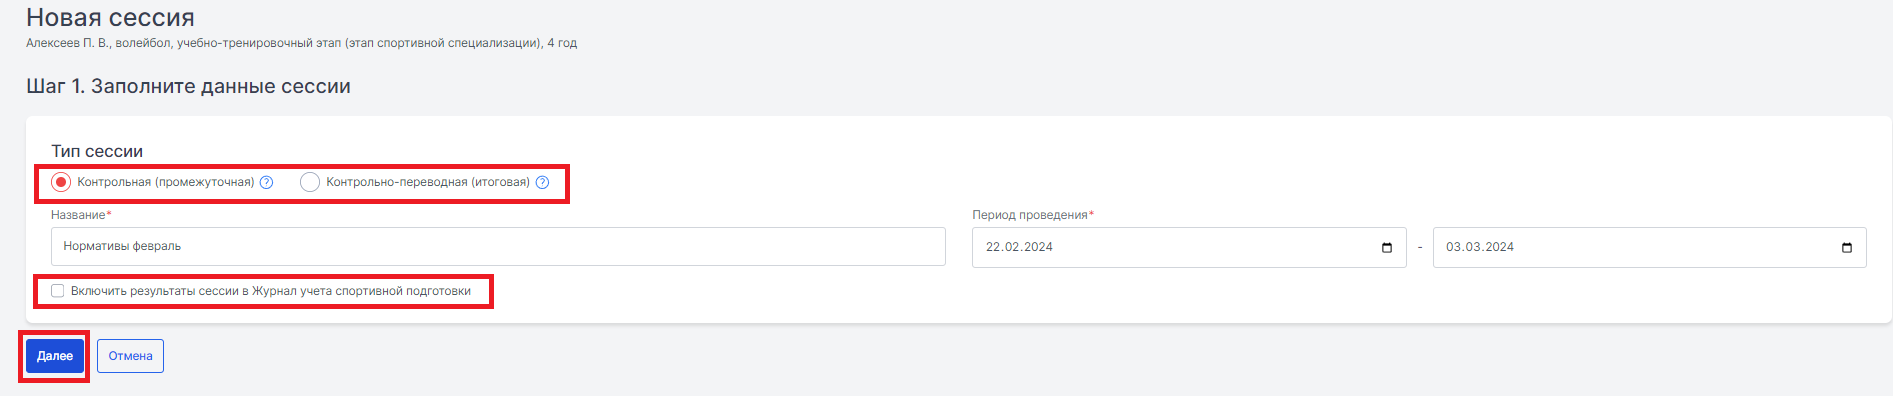The width and height of the screenshot is (1893, 396).
Task: Focus the start date field 22.02.2024
Action: (x=1189, y=247)
